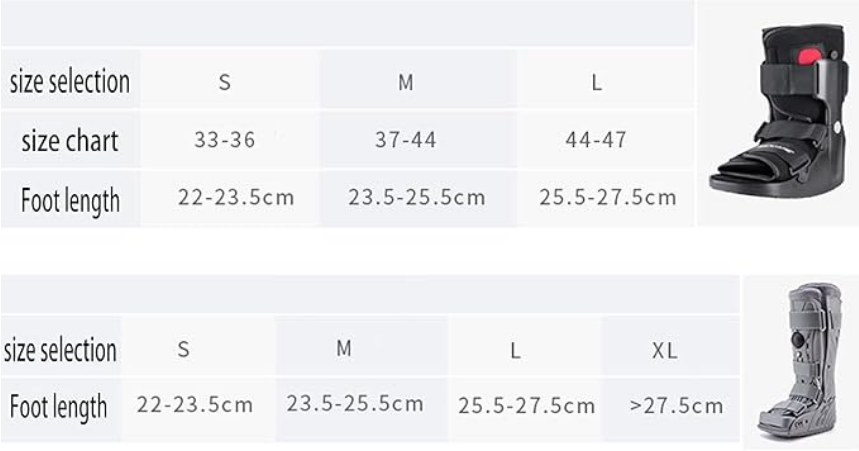Viewport: 859px width, 451px height.
Task: Click the gray tall walking boot image
Action: pos(799,360)
